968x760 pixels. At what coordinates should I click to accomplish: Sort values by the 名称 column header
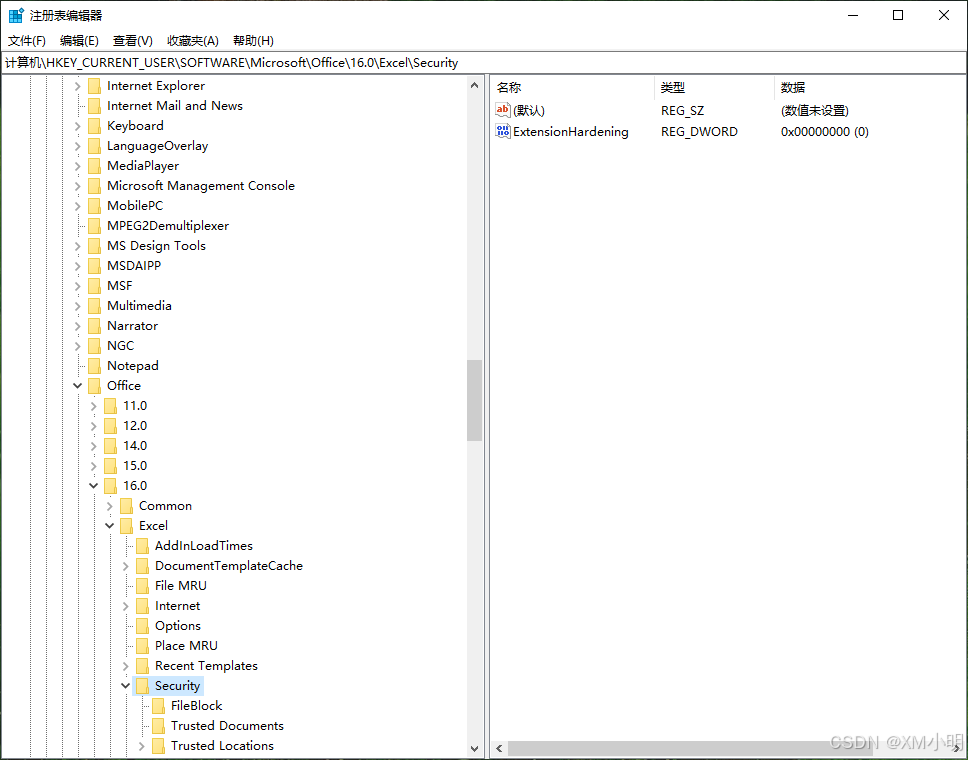(573, 88)
